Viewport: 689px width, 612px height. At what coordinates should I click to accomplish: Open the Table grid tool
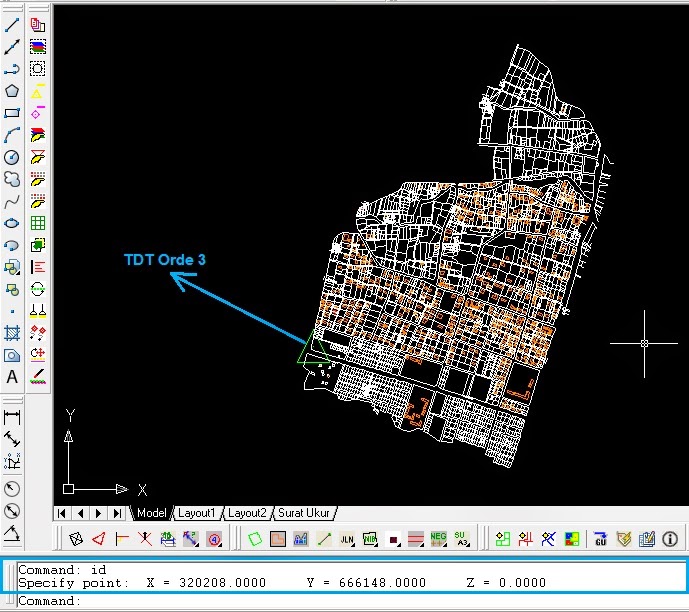click(38, 223)
